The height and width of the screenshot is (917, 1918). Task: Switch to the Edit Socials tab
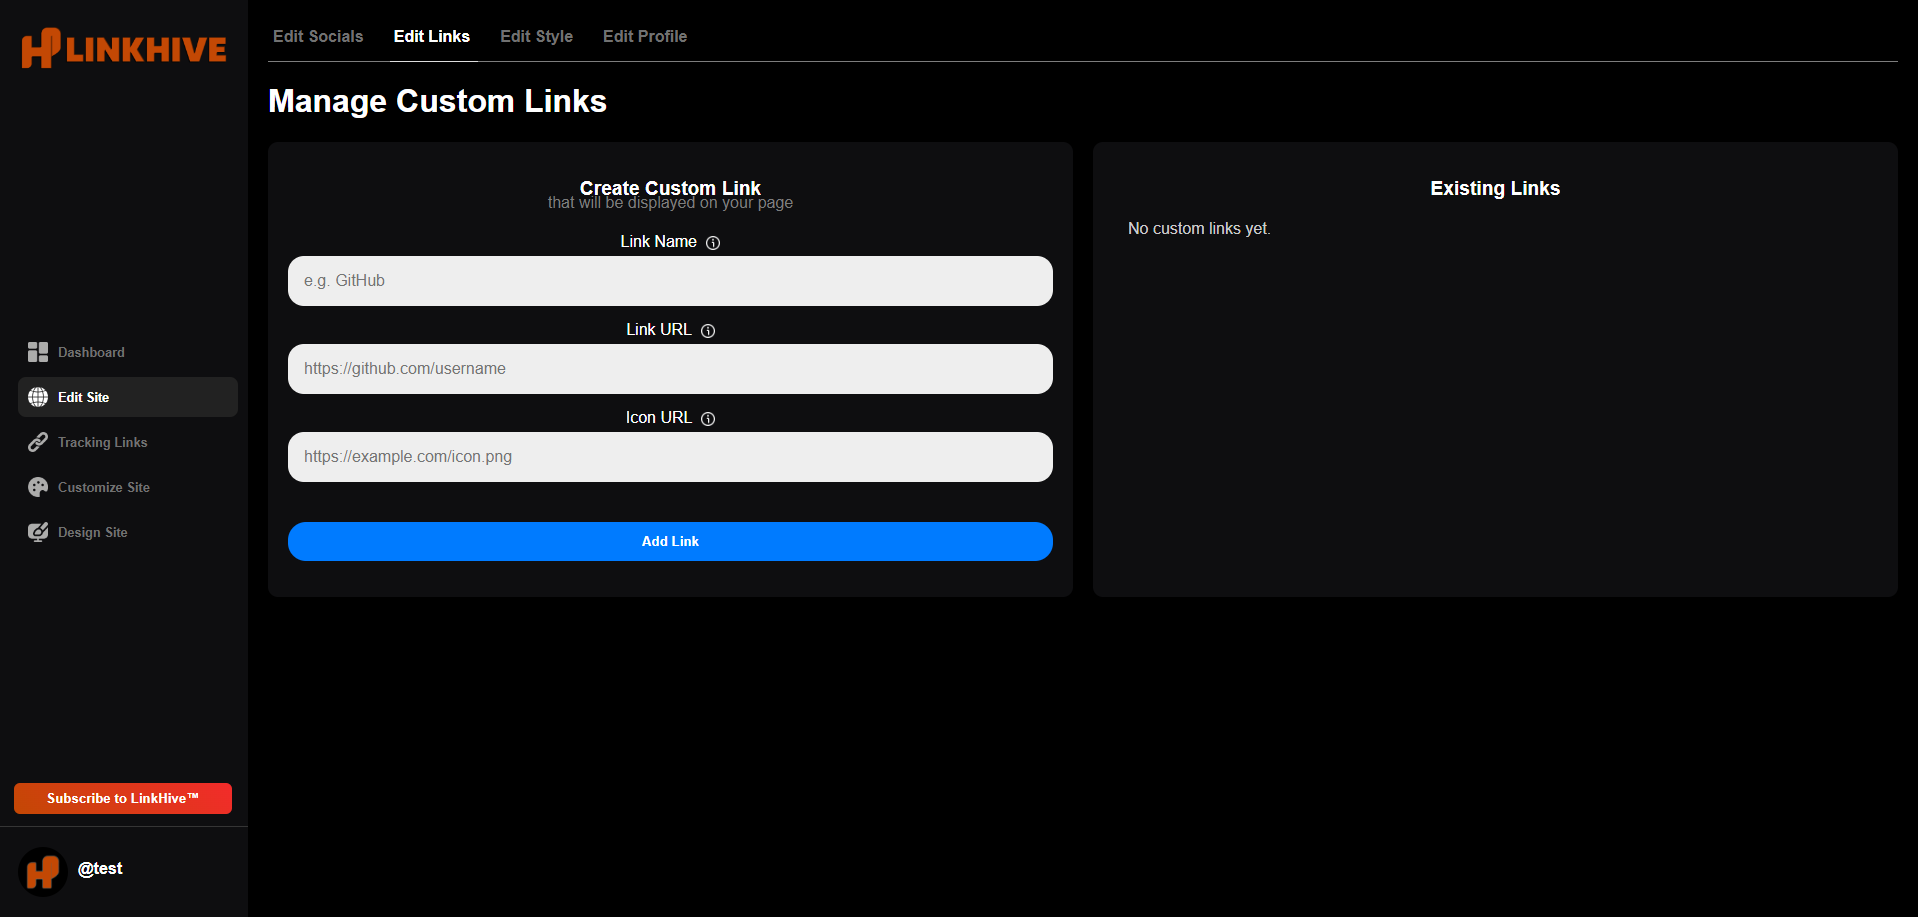click(318, 36)
